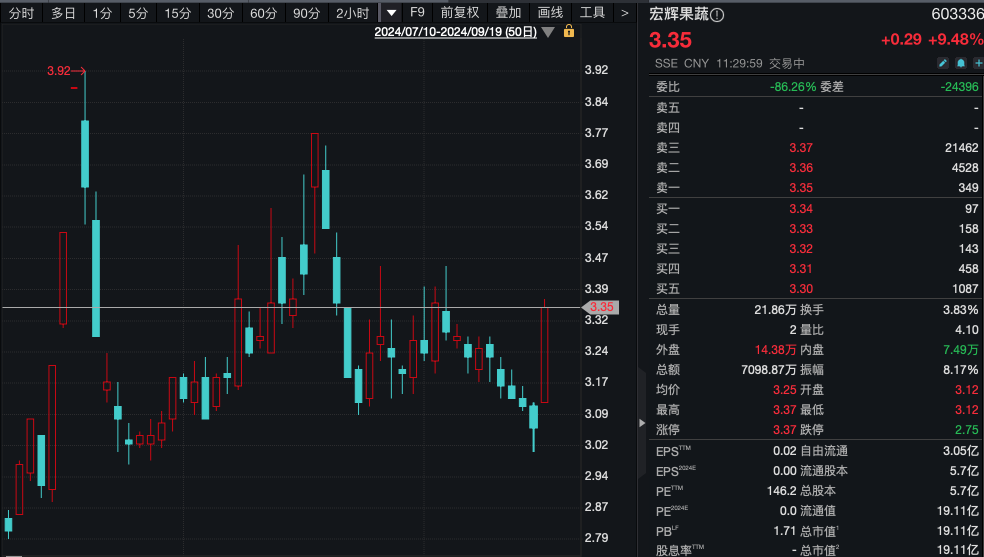Open the dropdown arrow after 2小时
The image size is (984, 557).
point(391,13)
